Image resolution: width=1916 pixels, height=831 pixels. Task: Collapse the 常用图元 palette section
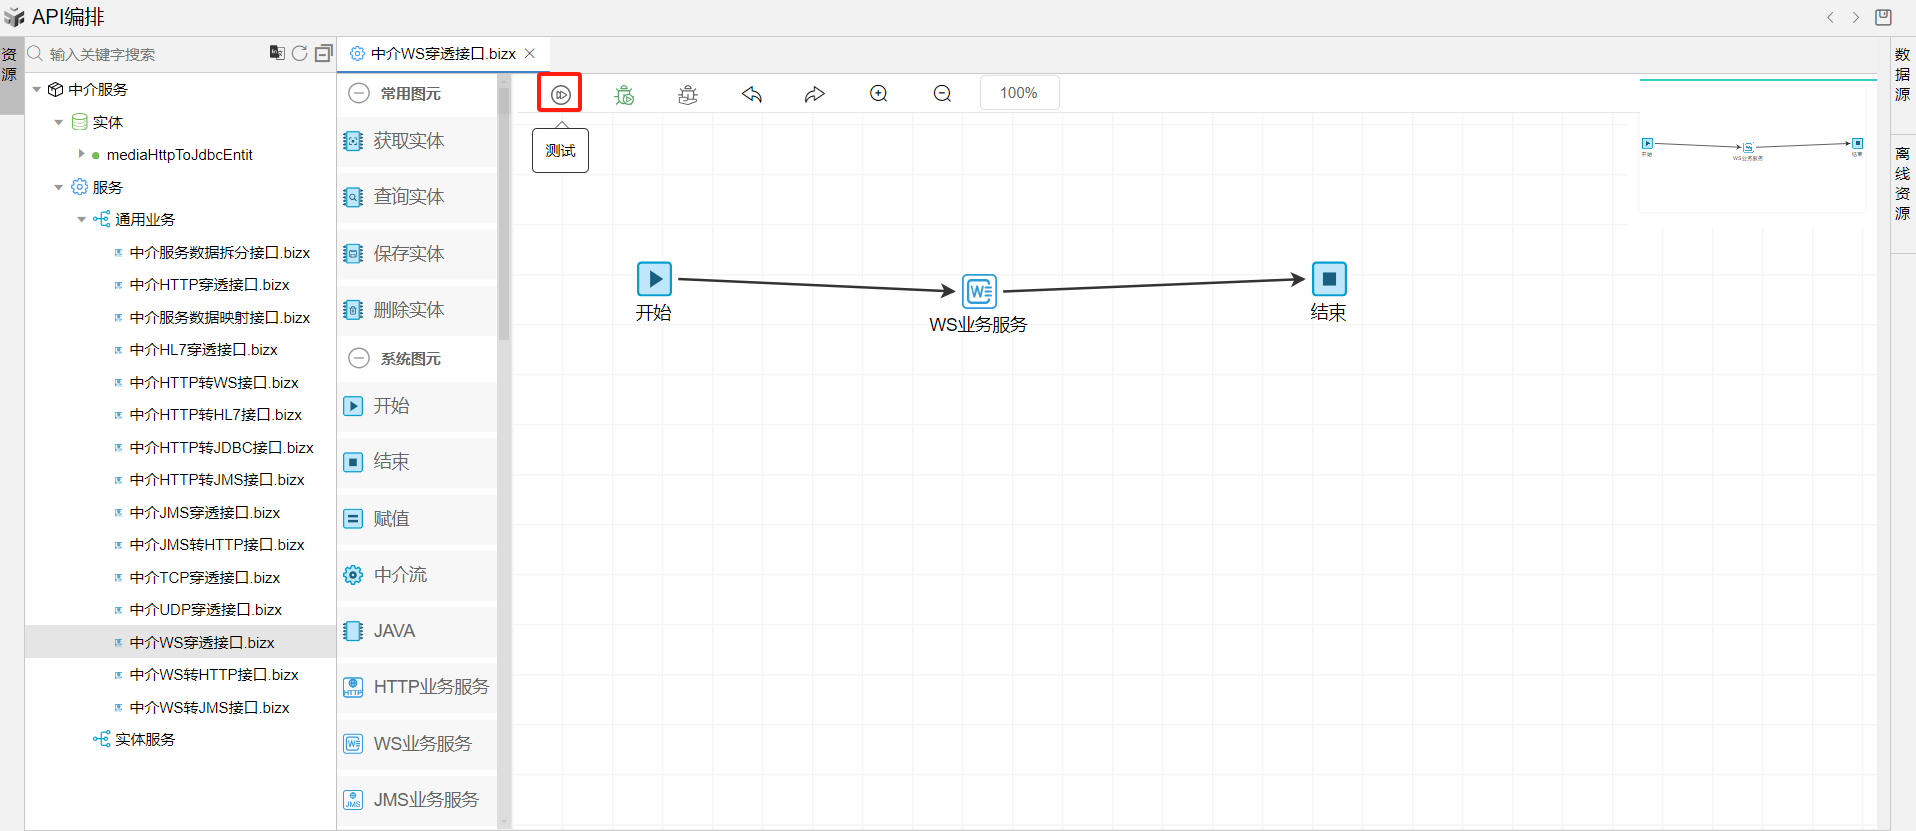[359, 94]
